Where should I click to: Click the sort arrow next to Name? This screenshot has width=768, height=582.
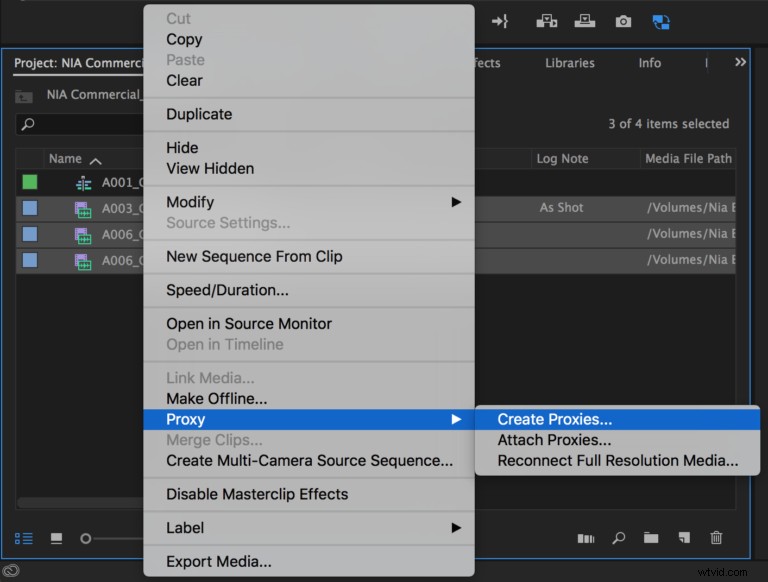point(96,161)
